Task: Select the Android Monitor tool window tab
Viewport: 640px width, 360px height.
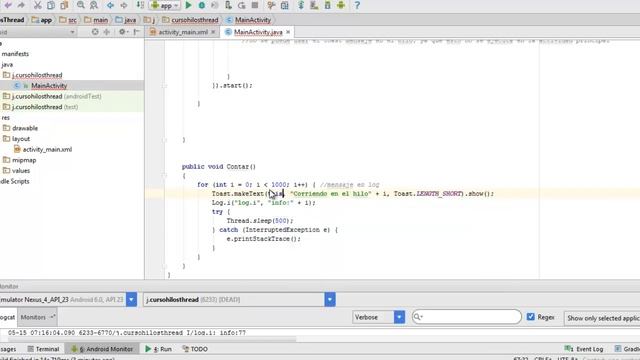Action: [x=102, y=349]
